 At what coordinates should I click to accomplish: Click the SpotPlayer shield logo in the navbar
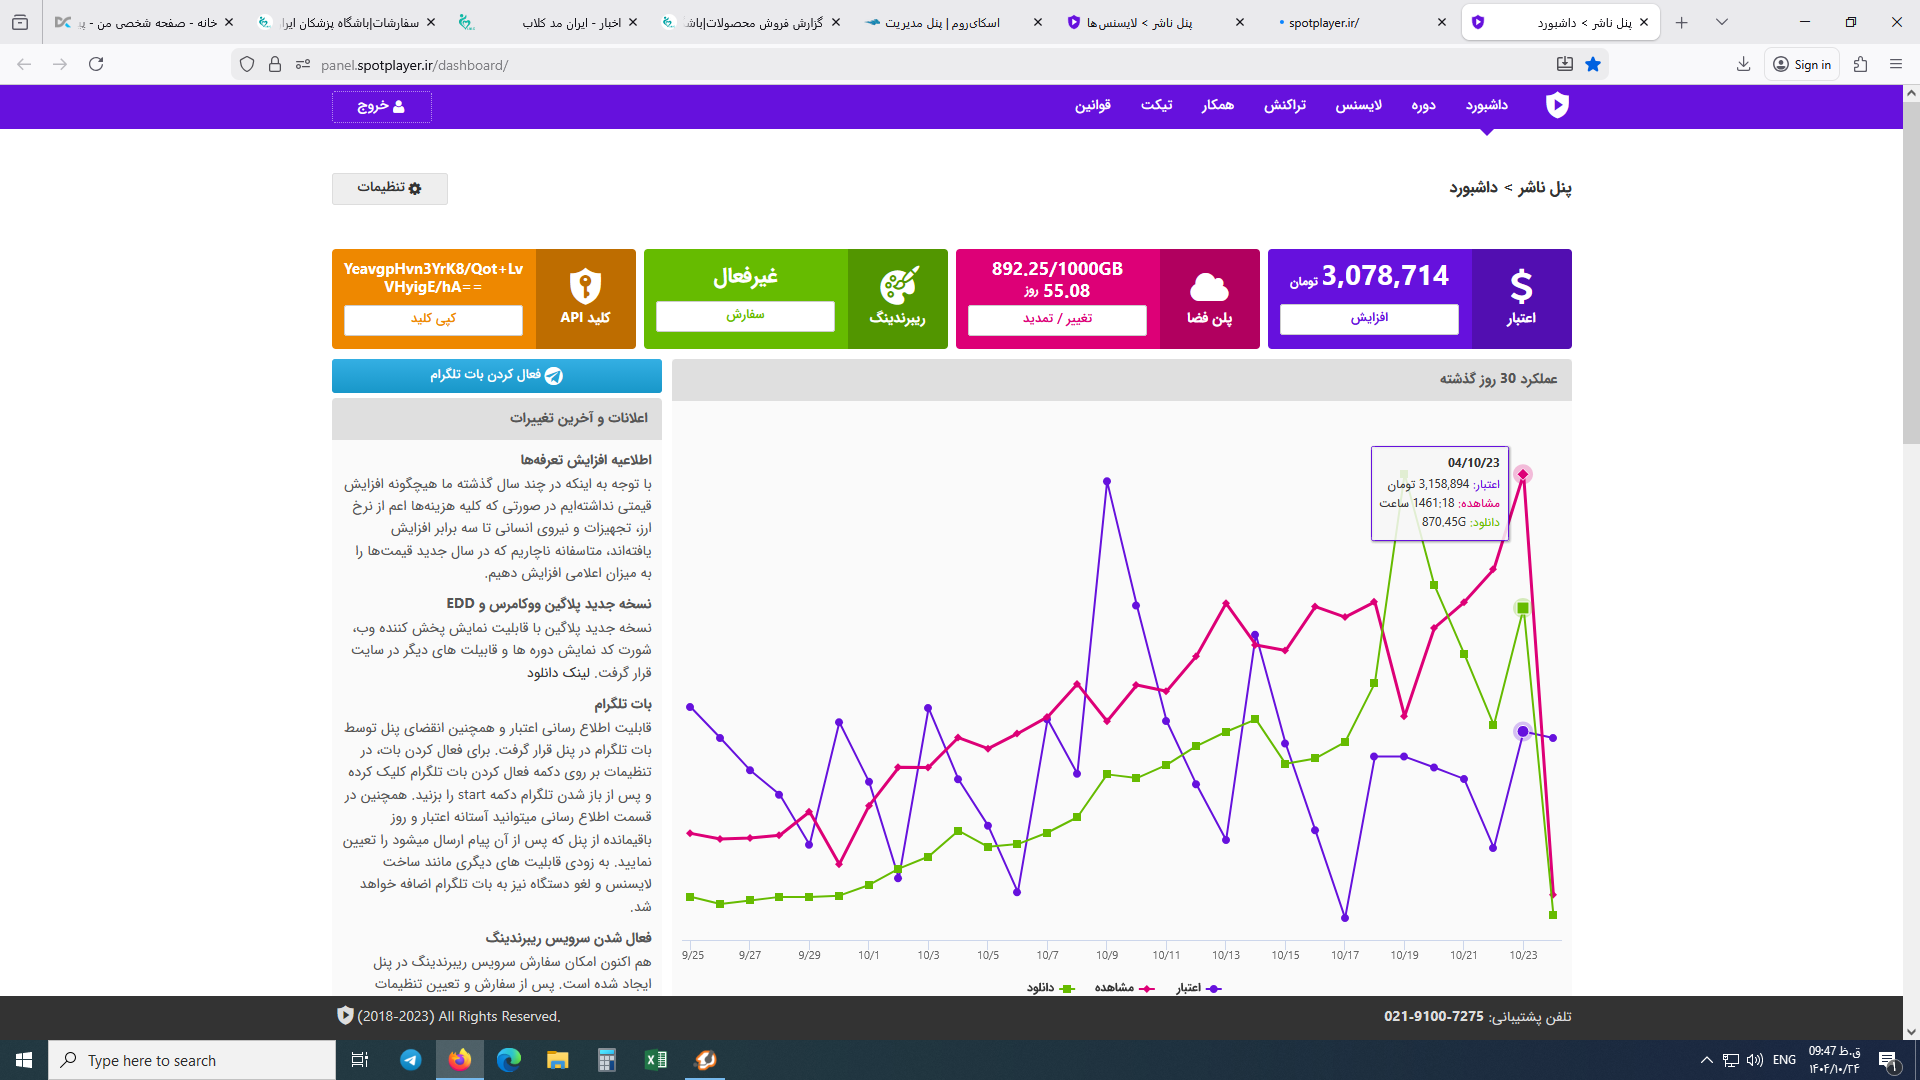click(1557, 105)
